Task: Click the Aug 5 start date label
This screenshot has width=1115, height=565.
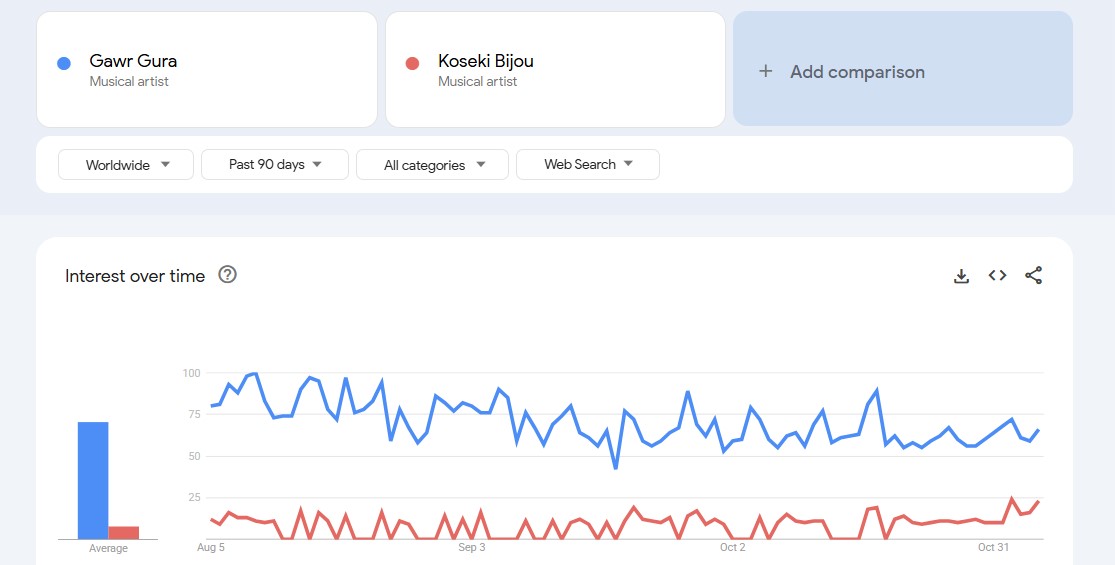Action: [x=211, y=548]
